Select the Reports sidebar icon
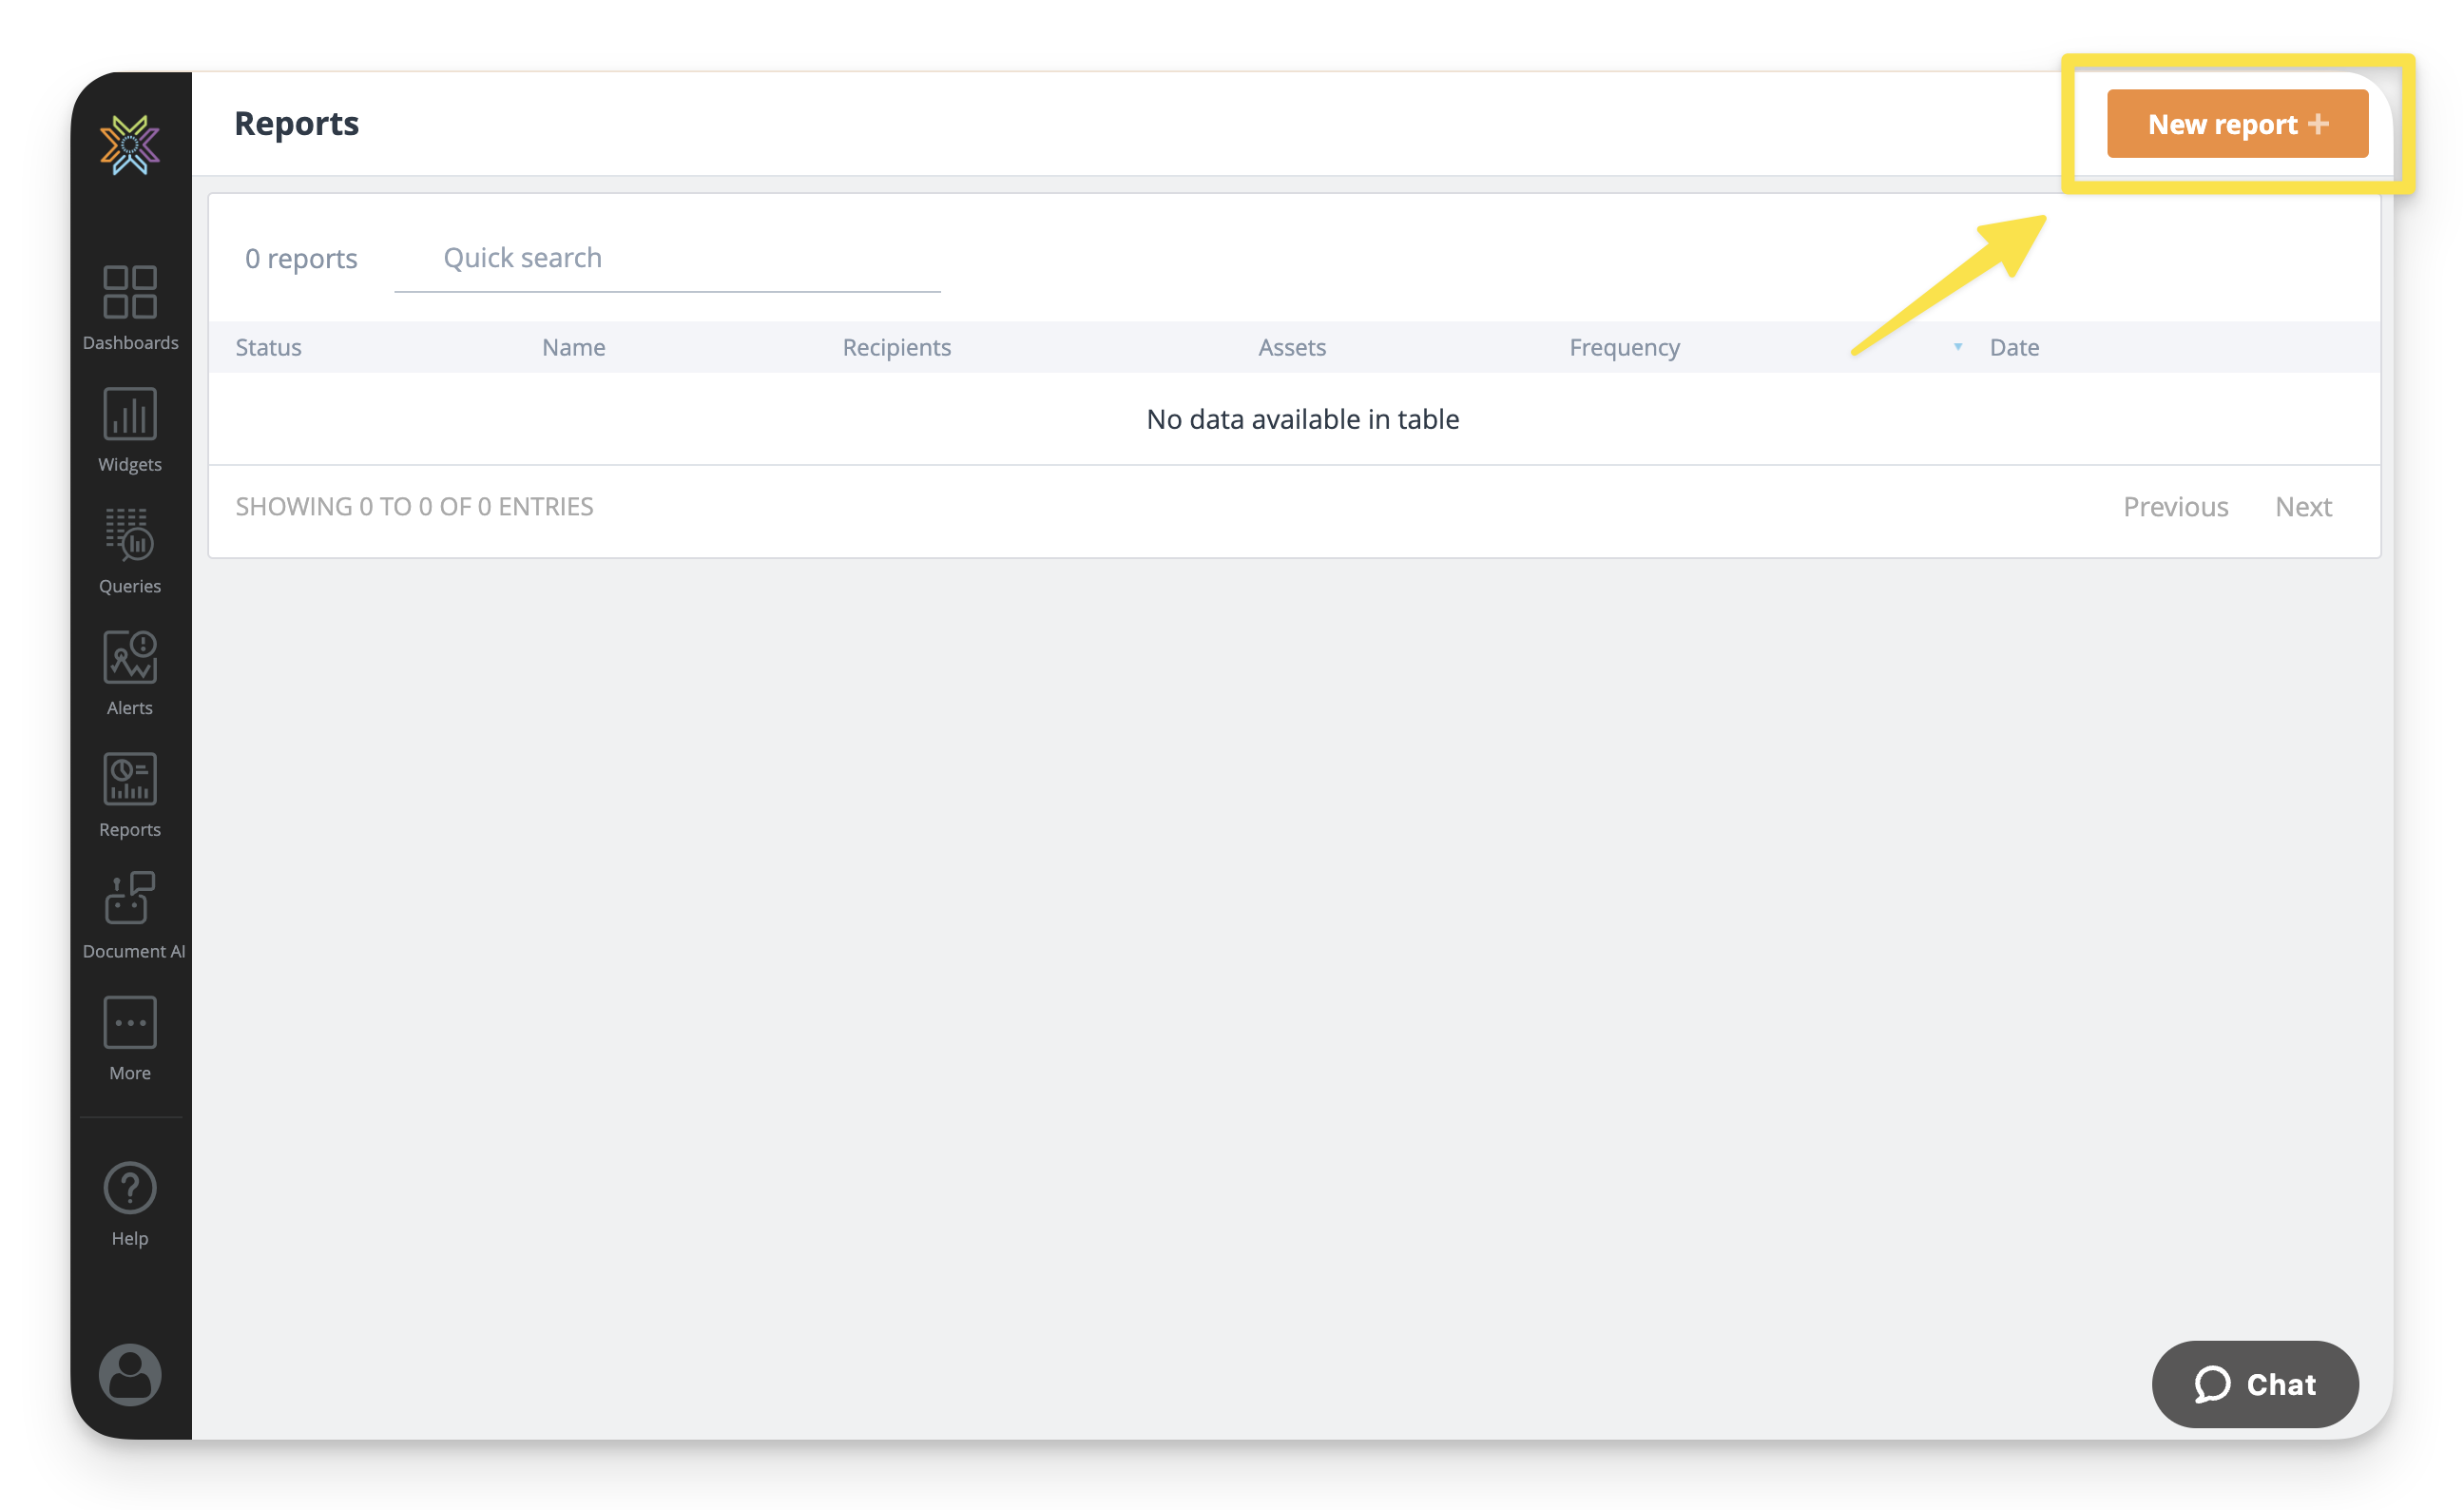The image size is (2464, 1510). [130, 794]
